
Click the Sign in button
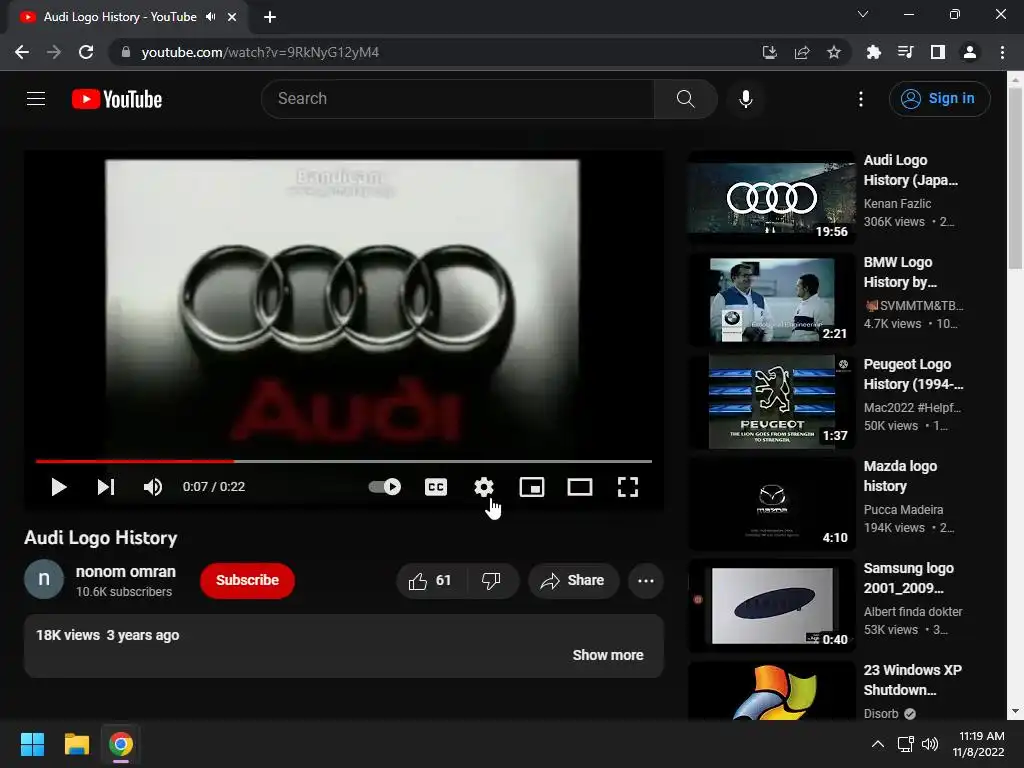point(939,99)
